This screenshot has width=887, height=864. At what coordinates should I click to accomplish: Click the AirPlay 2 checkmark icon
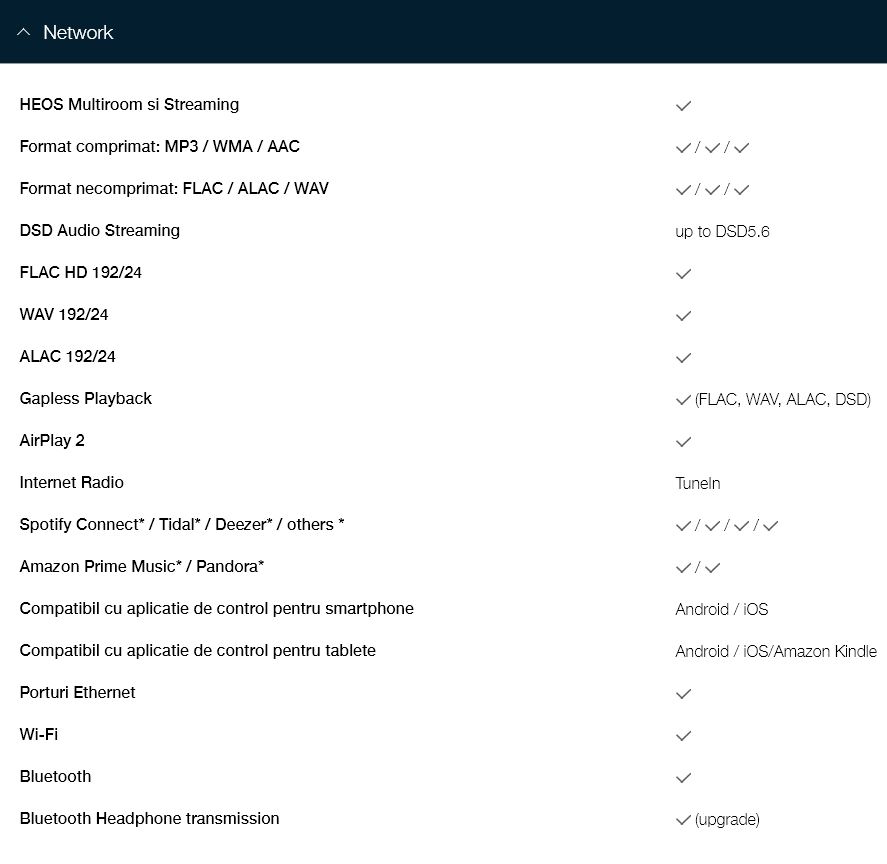(x=683, y=442)
